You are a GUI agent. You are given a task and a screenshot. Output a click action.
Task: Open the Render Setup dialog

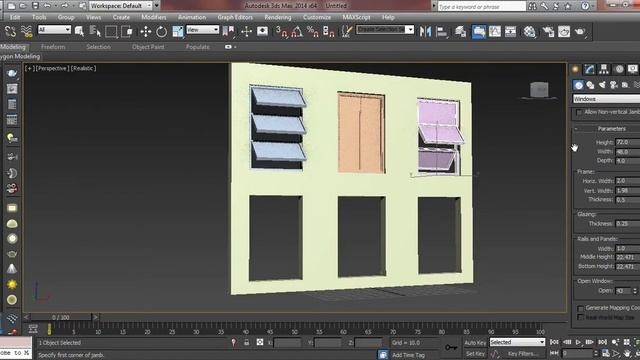click(548, 31)
